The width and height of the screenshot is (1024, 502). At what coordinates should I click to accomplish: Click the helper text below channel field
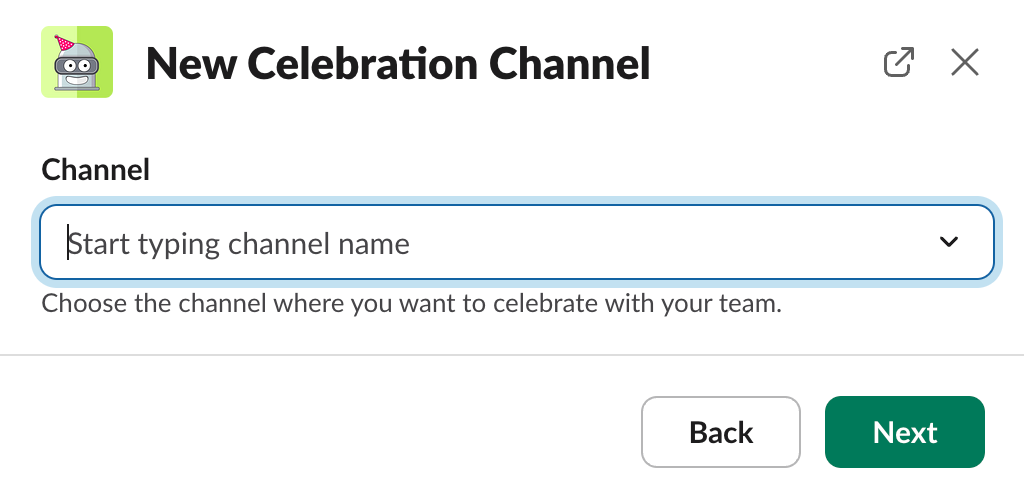tap(411, 303)
